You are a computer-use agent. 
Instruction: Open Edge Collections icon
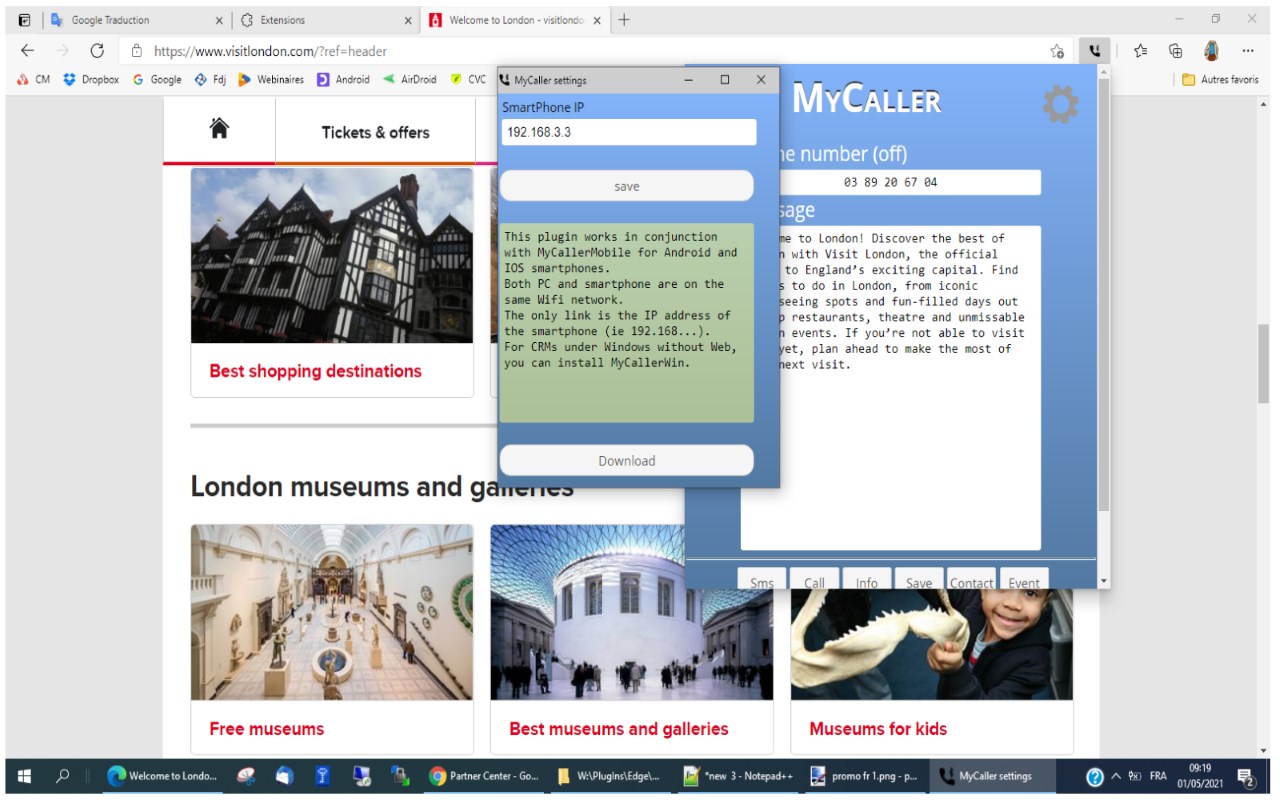(x=1176, y=51)
